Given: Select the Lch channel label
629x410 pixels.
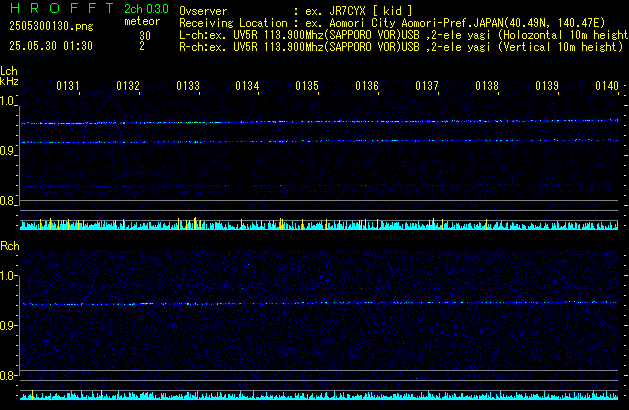Looking at the screenshot, I should tap(9, 71).
